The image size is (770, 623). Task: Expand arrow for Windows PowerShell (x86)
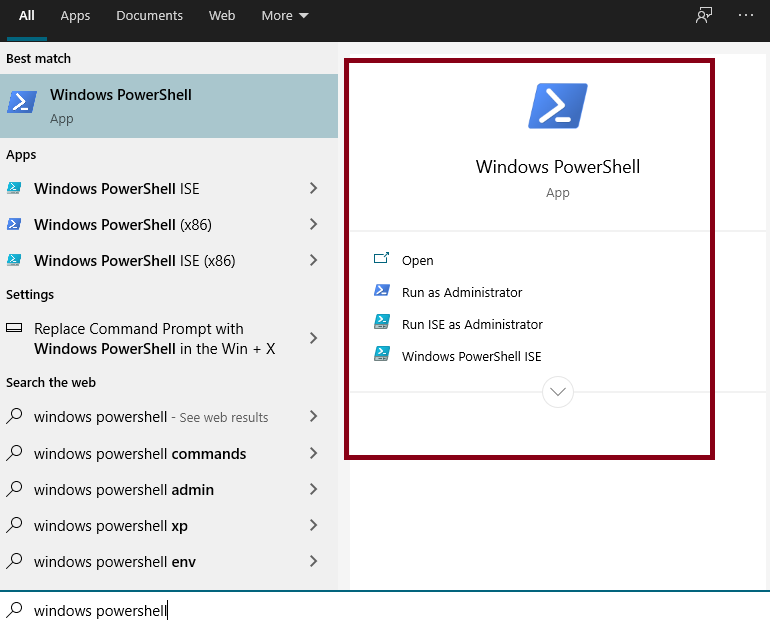click(313, 224)
